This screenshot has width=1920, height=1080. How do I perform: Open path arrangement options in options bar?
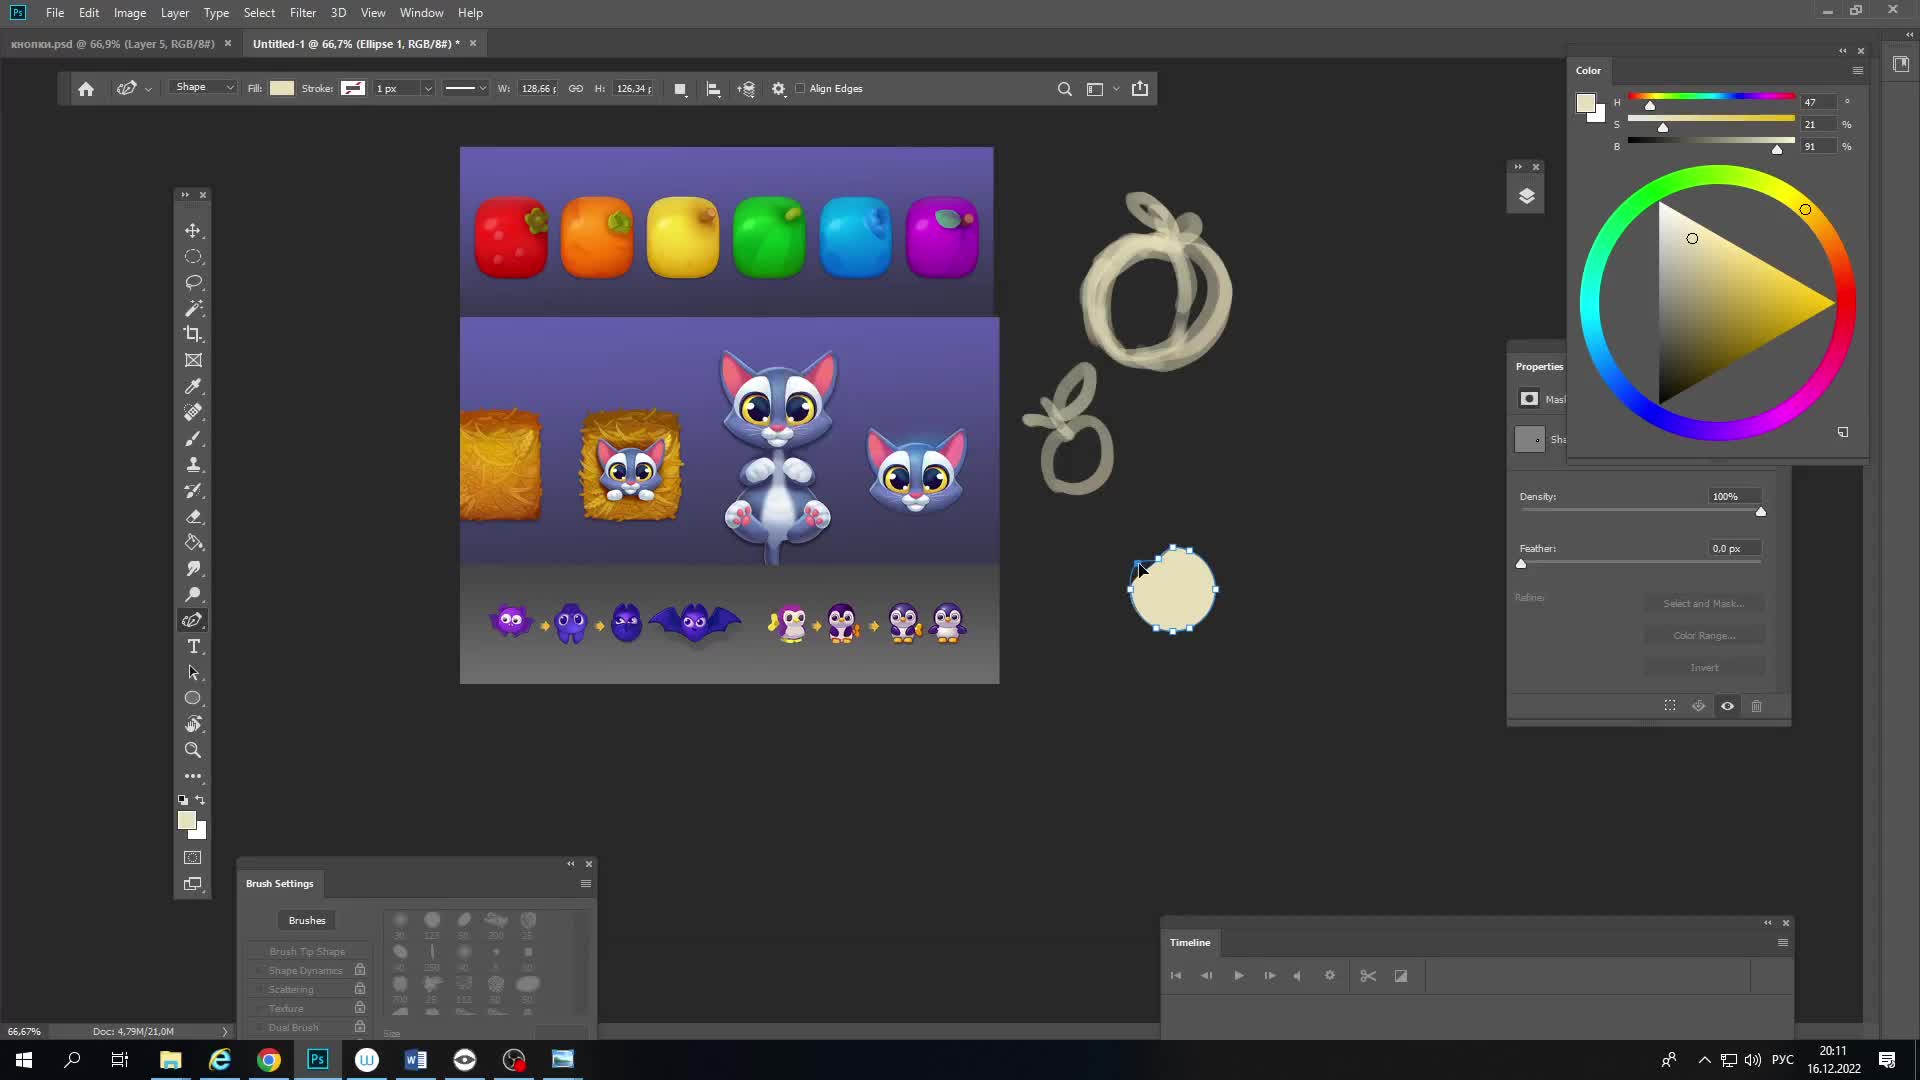pyautogui.click(x=746, y=89)
